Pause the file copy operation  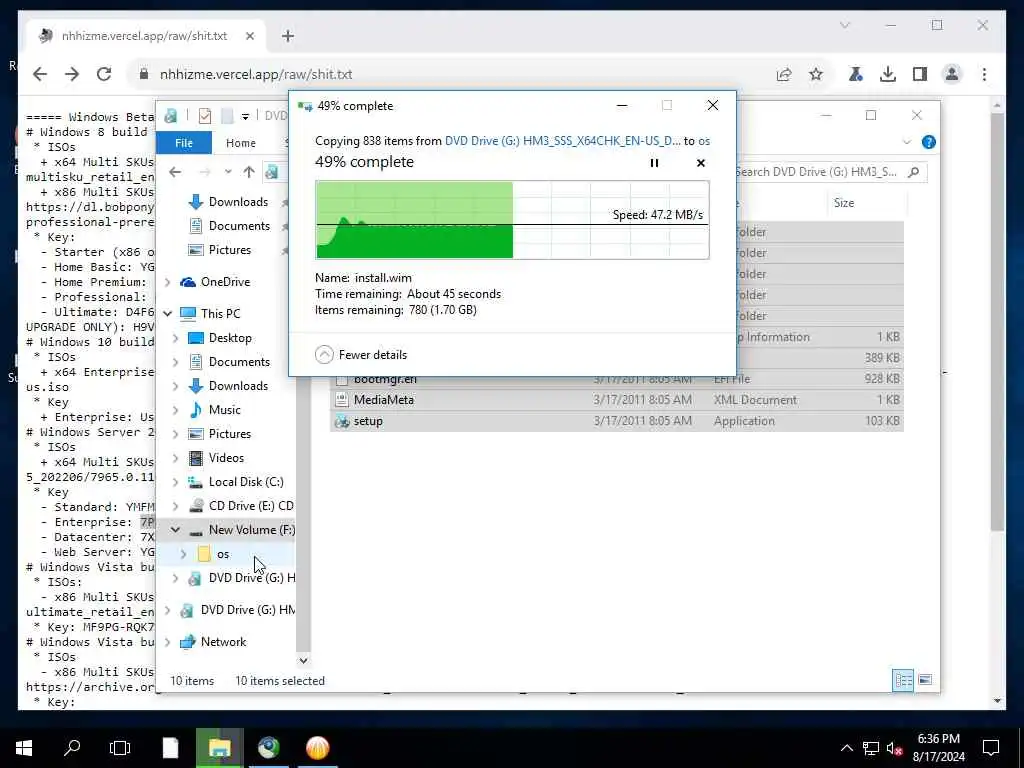pos(654,163)
